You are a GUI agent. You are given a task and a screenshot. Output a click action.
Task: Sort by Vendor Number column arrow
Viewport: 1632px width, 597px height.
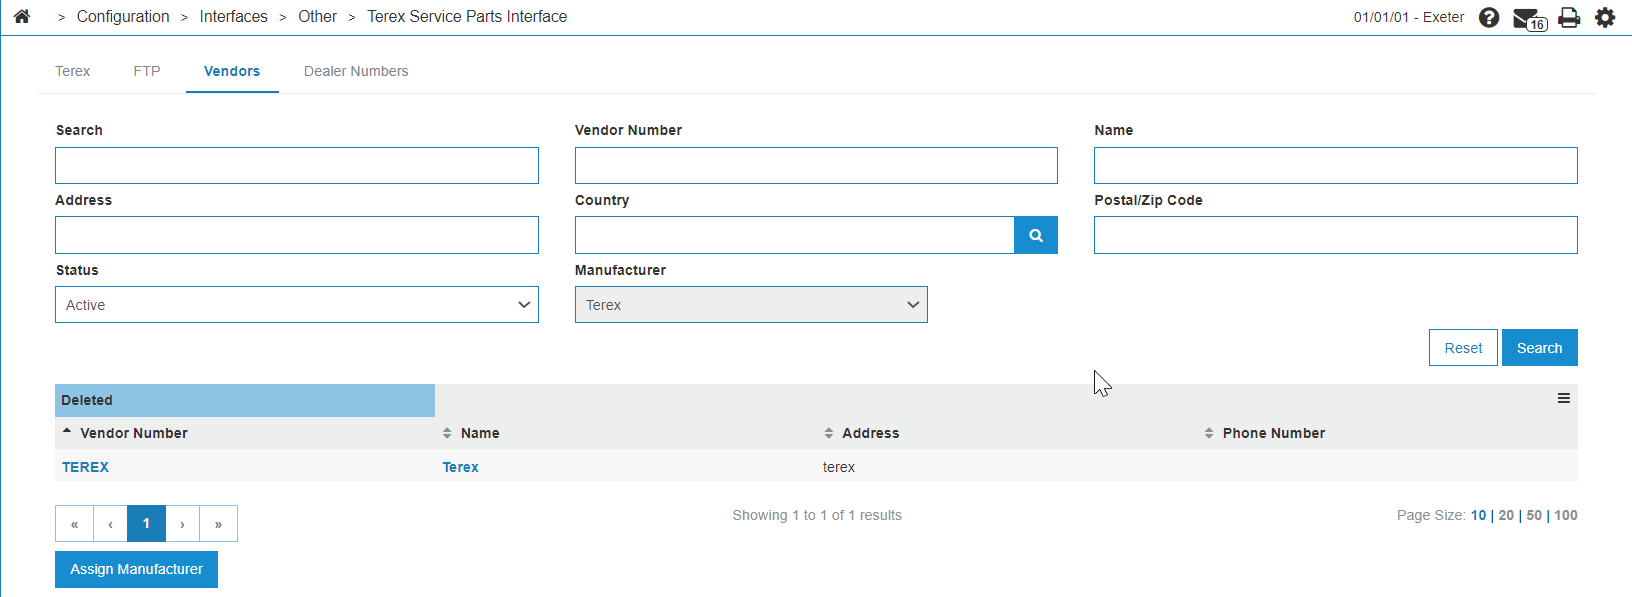tap(67, 432)
